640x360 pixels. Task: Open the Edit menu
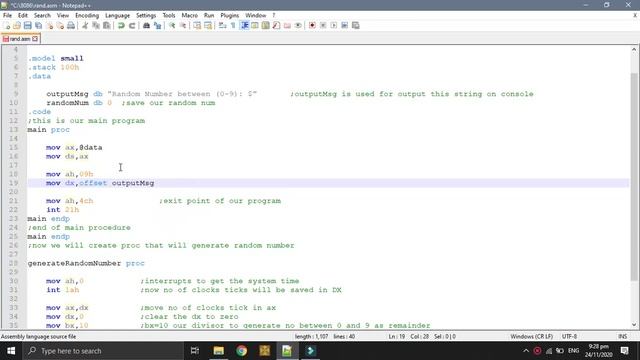pyautogui.click(x=23, y=16)
